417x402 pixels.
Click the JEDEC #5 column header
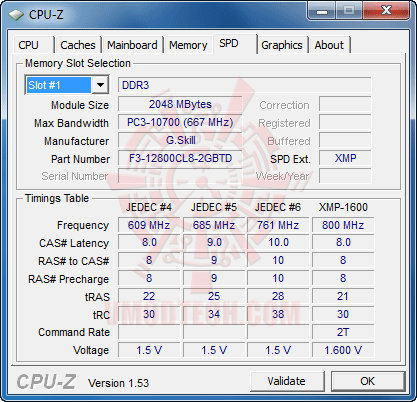pos(214,207)
